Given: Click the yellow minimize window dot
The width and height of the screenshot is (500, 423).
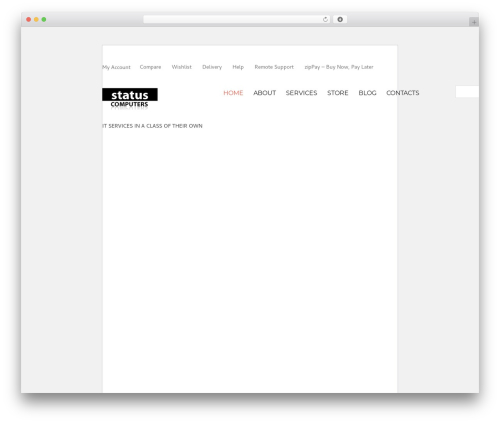Looking at the screenshot, I should 36,20.
